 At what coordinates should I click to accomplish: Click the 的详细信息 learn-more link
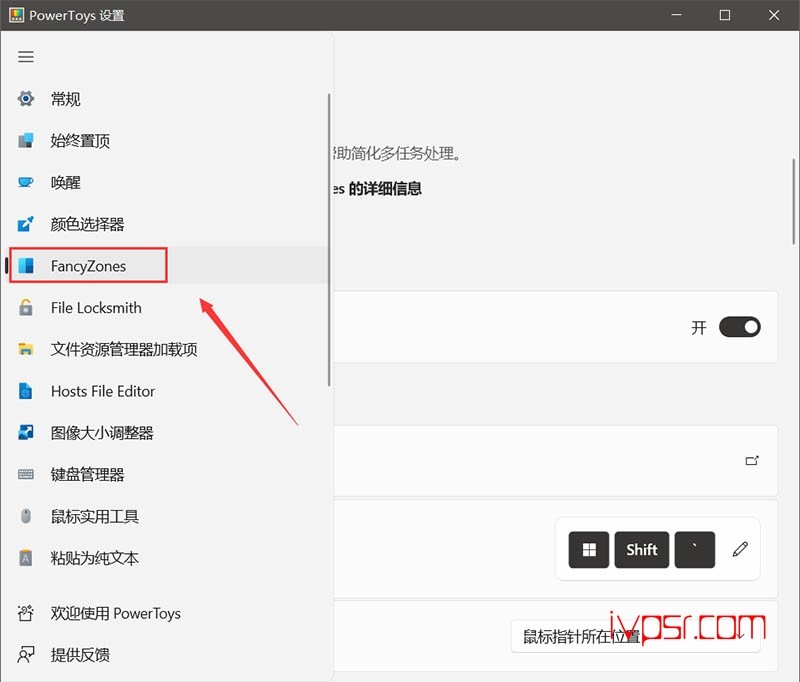tap(378, 189)
